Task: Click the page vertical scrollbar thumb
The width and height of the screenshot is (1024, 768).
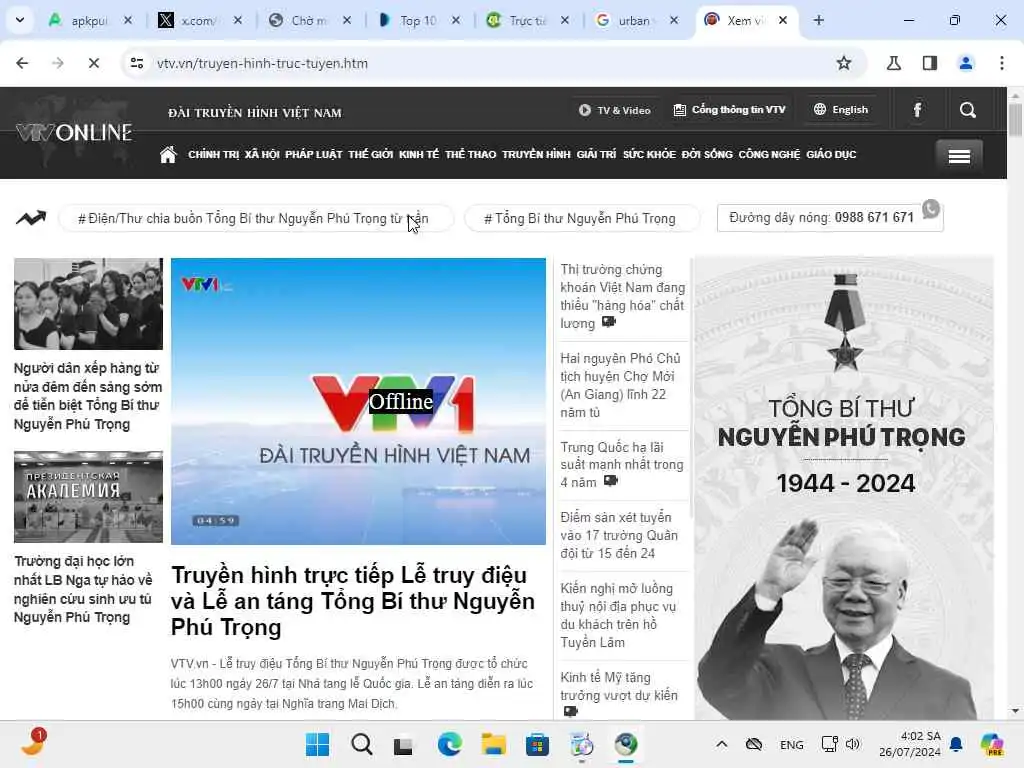Action: [x=1015, y=120]
